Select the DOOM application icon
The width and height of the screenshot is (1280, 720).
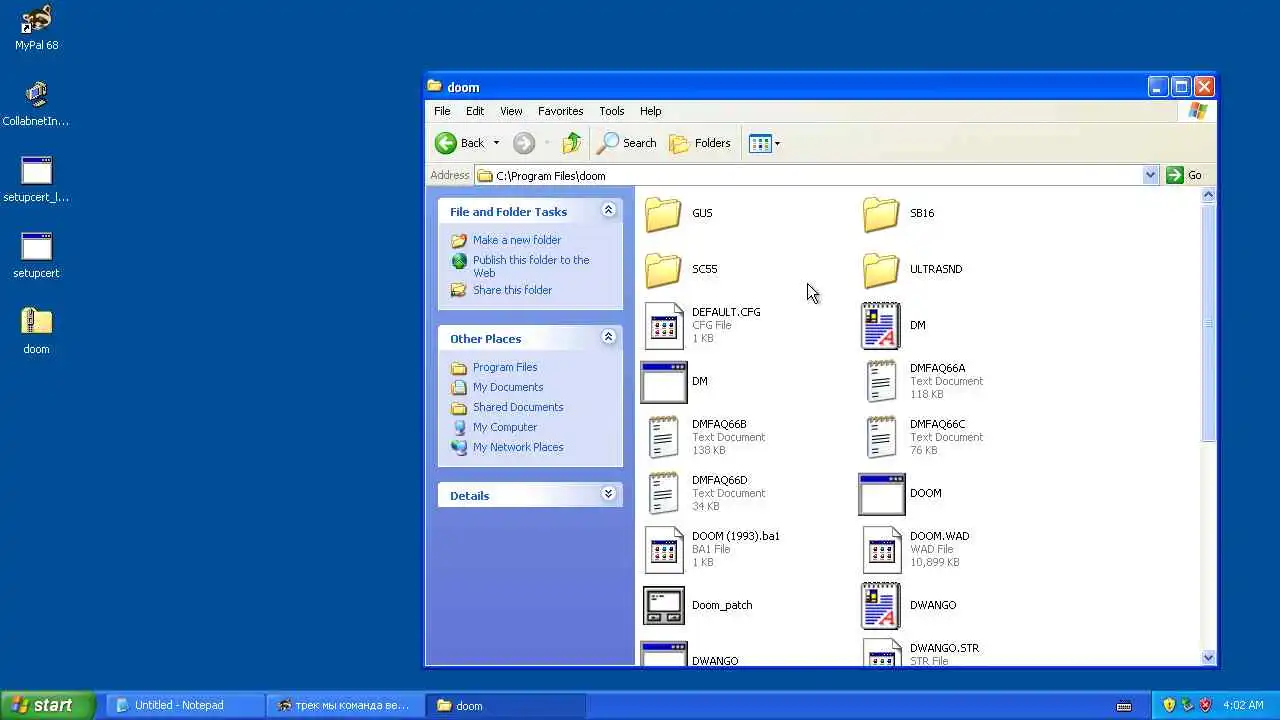[x=882, y=493]
